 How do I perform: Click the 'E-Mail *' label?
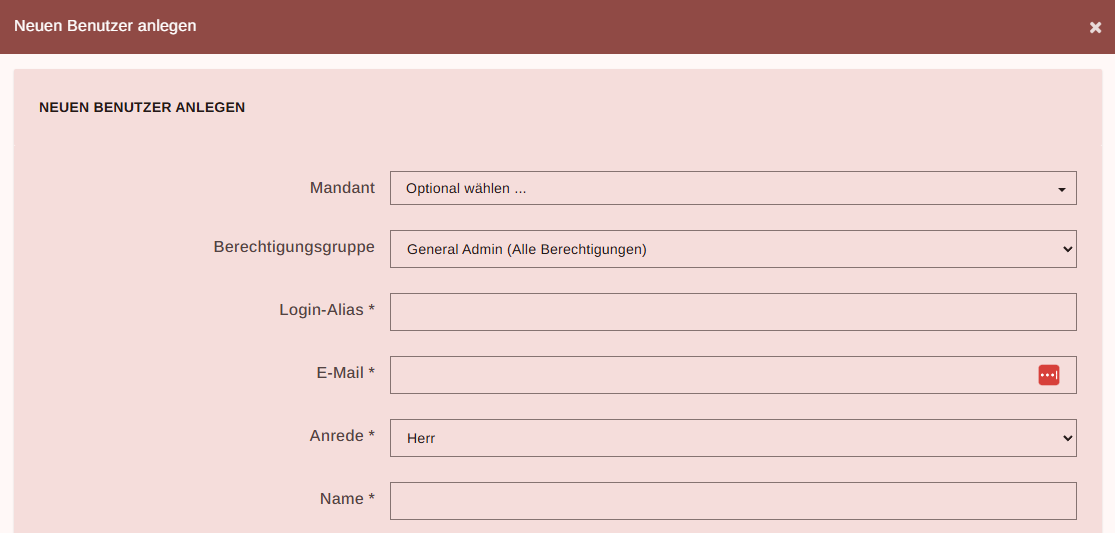345,373
